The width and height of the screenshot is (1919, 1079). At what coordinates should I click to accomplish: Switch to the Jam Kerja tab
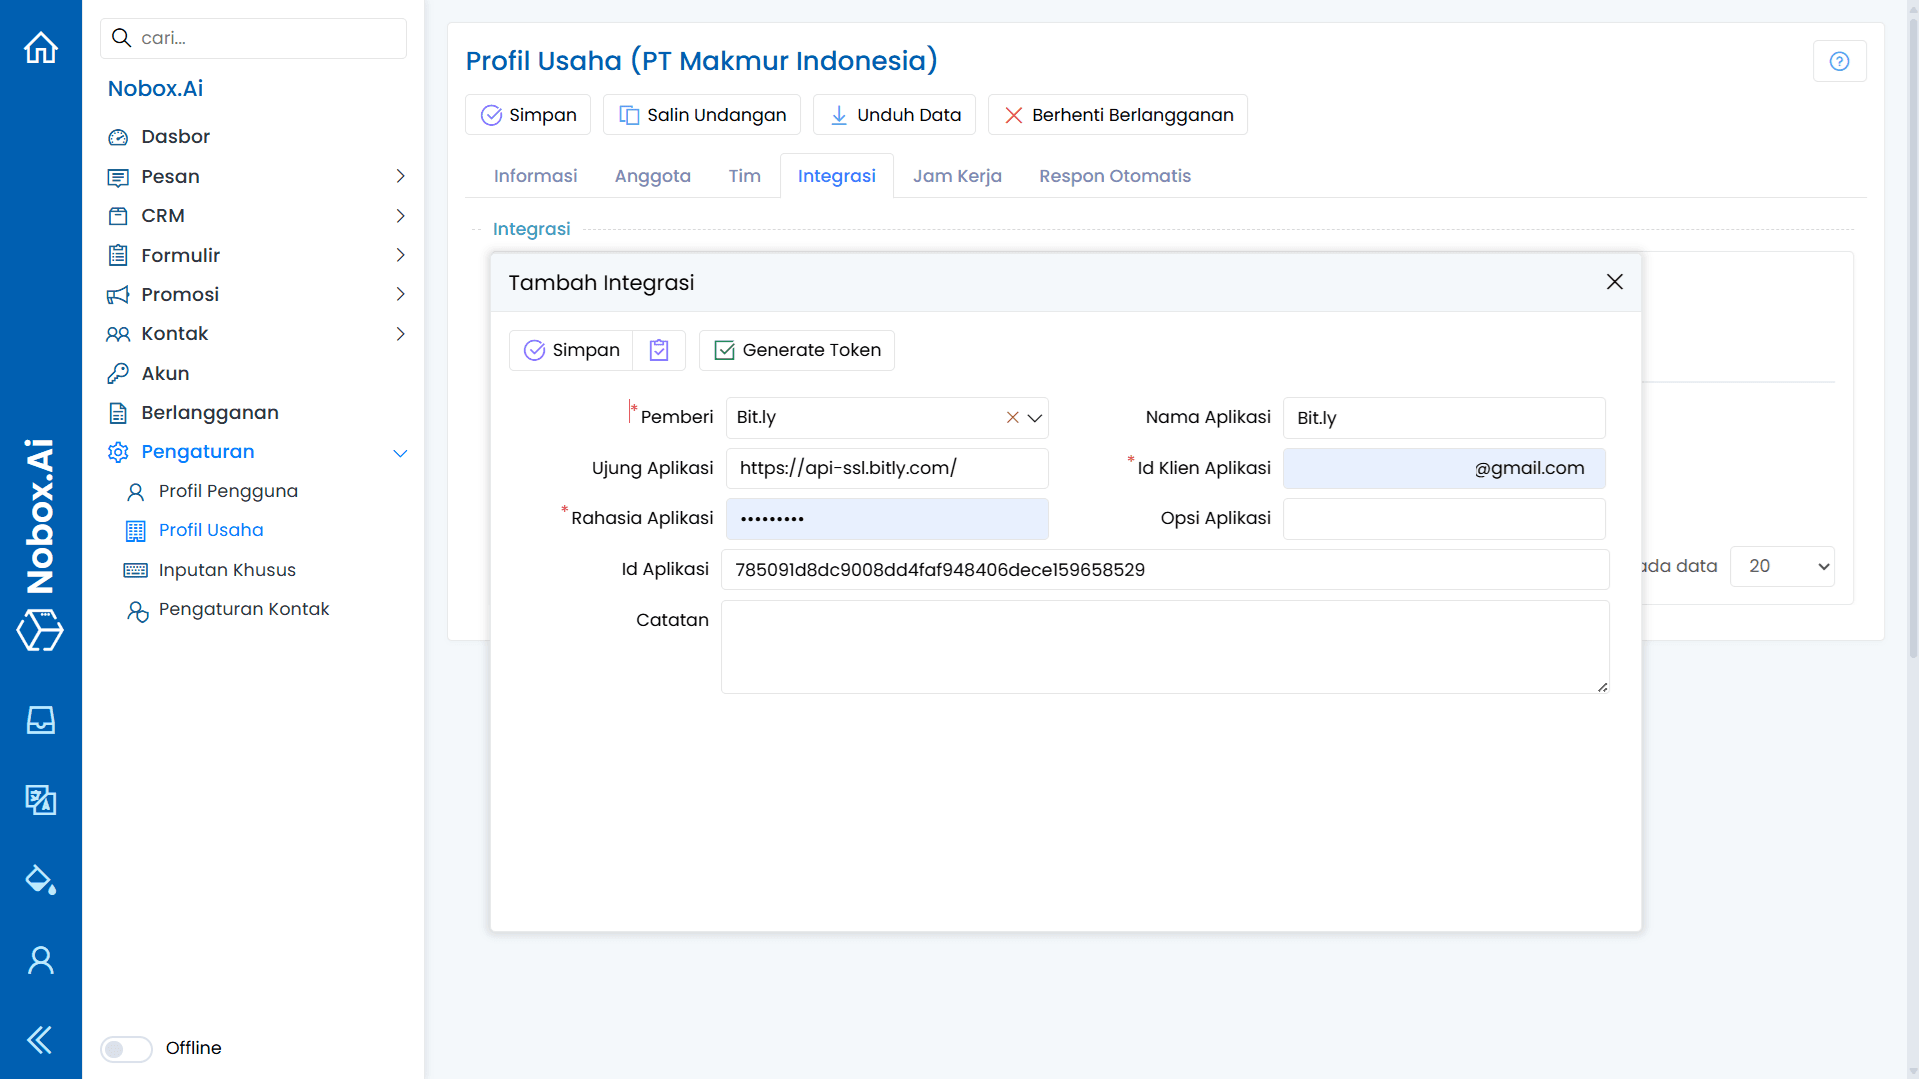coord(956,175)
